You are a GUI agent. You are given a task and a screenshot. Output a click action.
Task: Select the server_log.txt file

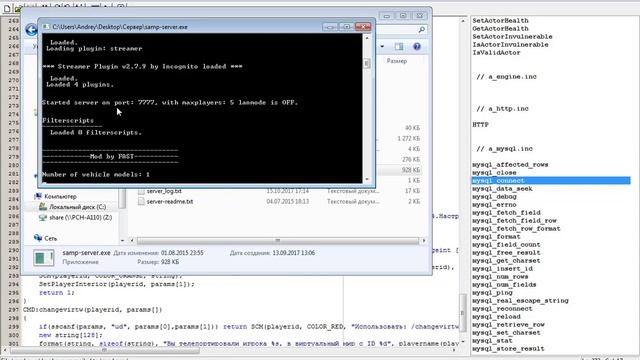point(164,191)
